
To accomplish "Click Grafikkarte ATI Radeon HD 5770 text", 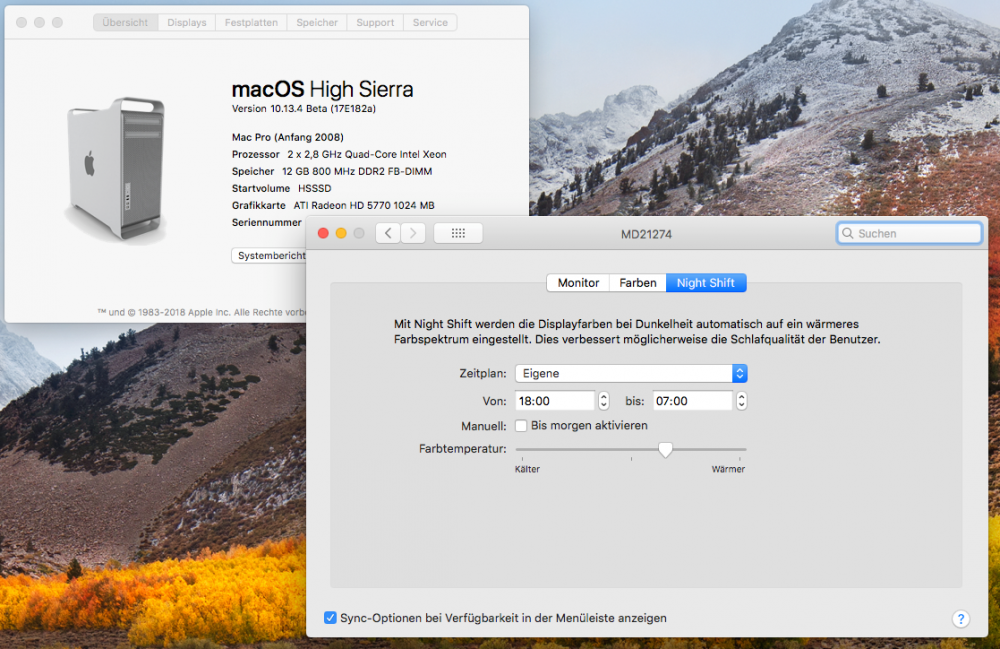I will pyautogui.click(x=333, y=205).
